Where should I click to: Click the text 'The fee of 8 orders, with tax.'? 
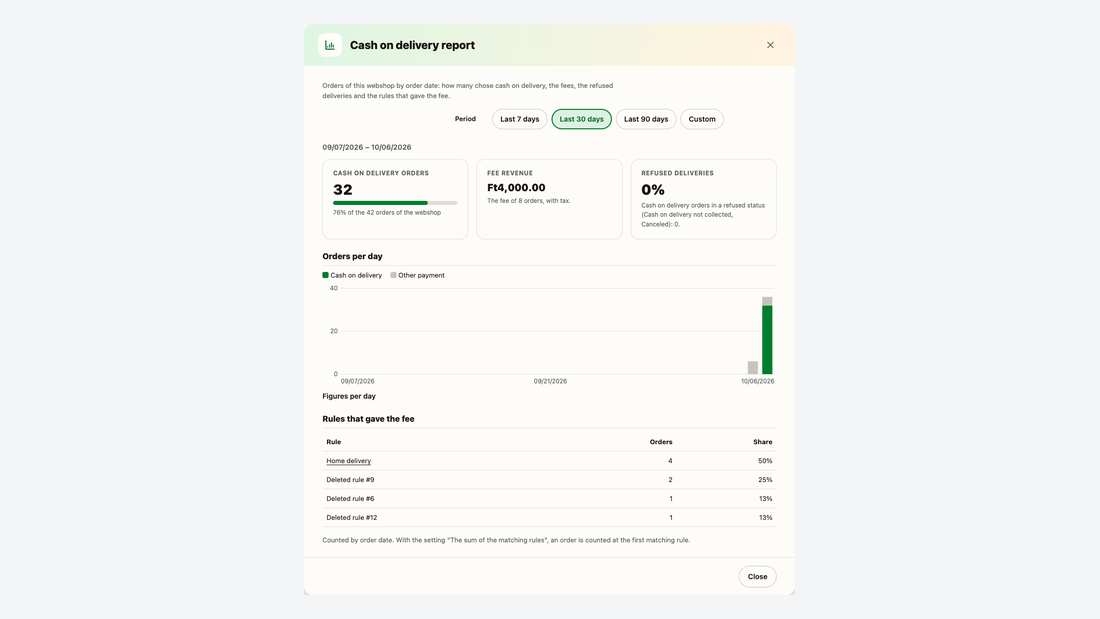529,201
